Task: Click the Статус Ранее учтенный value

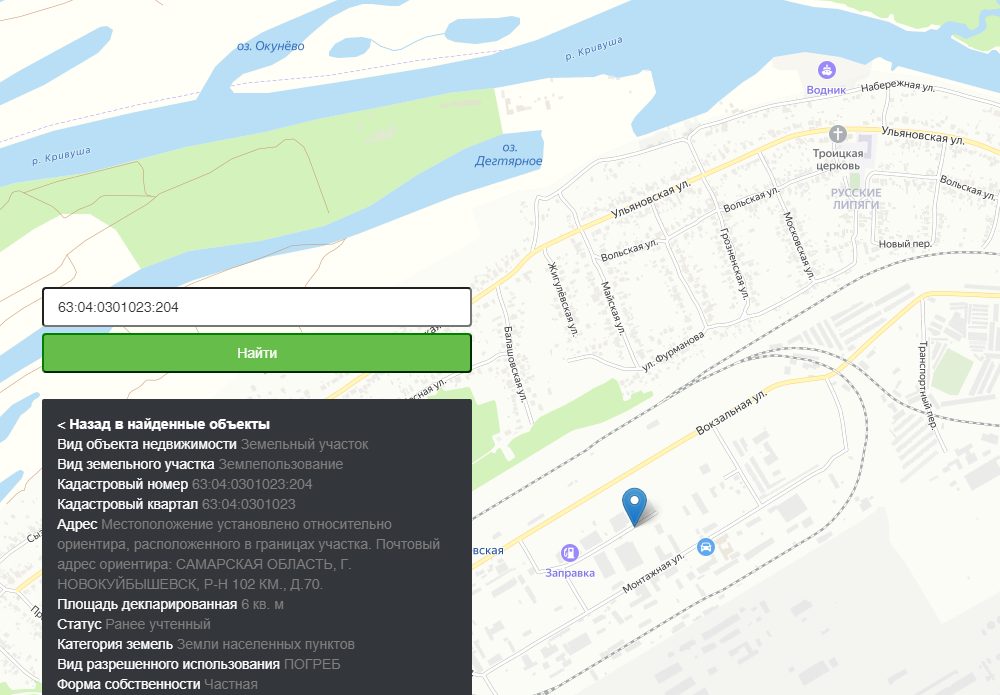Action: [x=158, y=624]
